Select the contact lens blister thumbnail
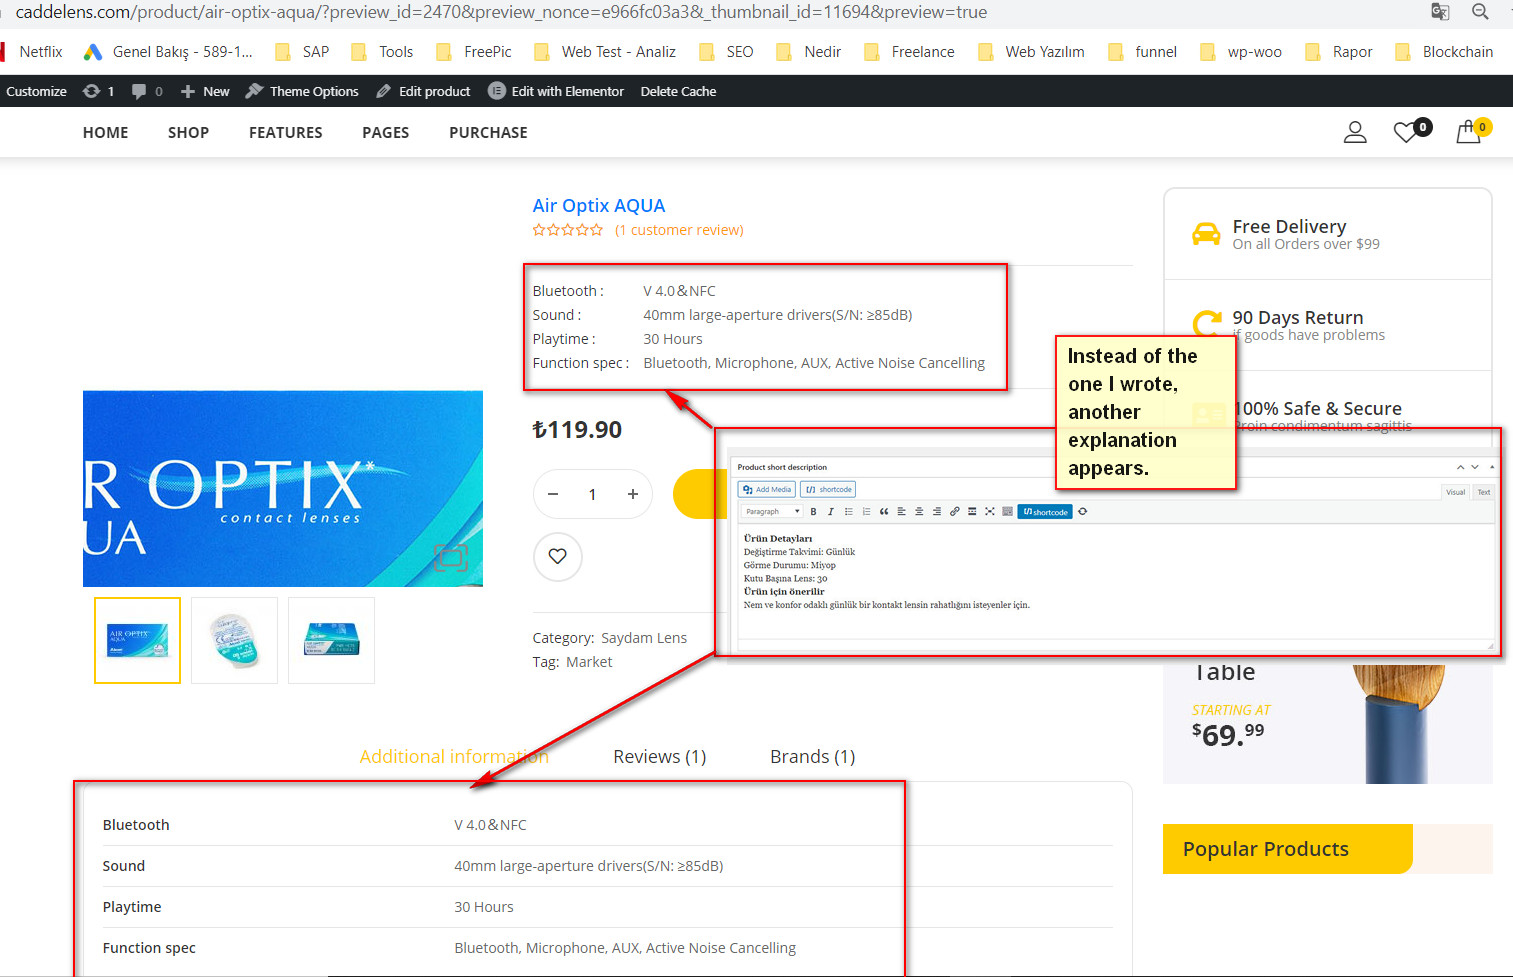Viewport: 1513px width, 977px height. [x=234, y=640]
